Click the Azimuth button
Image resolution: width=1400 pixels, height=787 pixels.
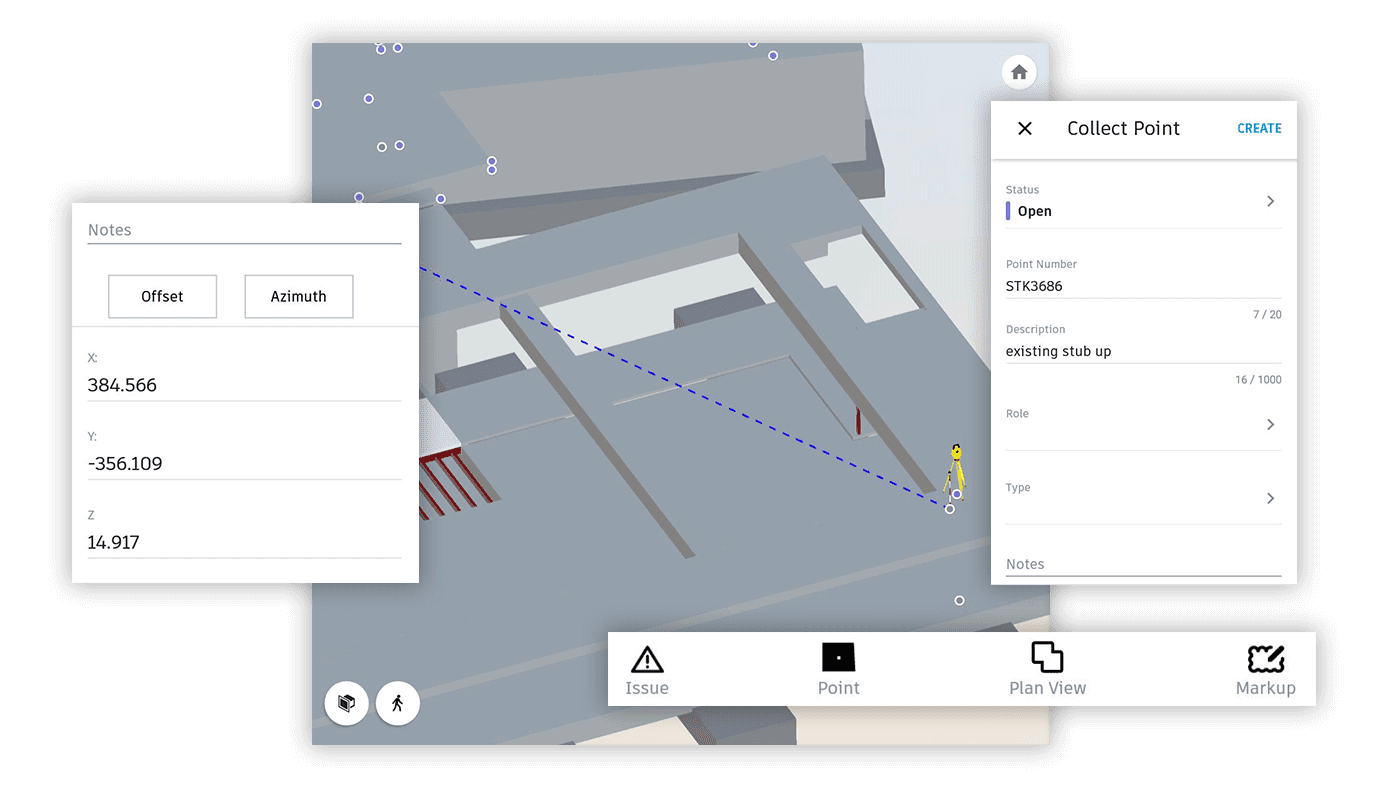tap(299, 297)
